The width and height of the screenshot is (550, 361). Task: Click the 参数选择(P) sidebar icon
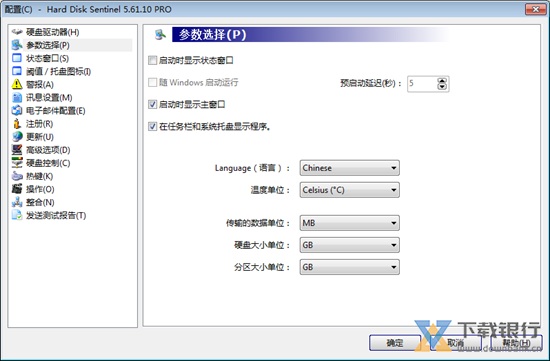(17, 45)
